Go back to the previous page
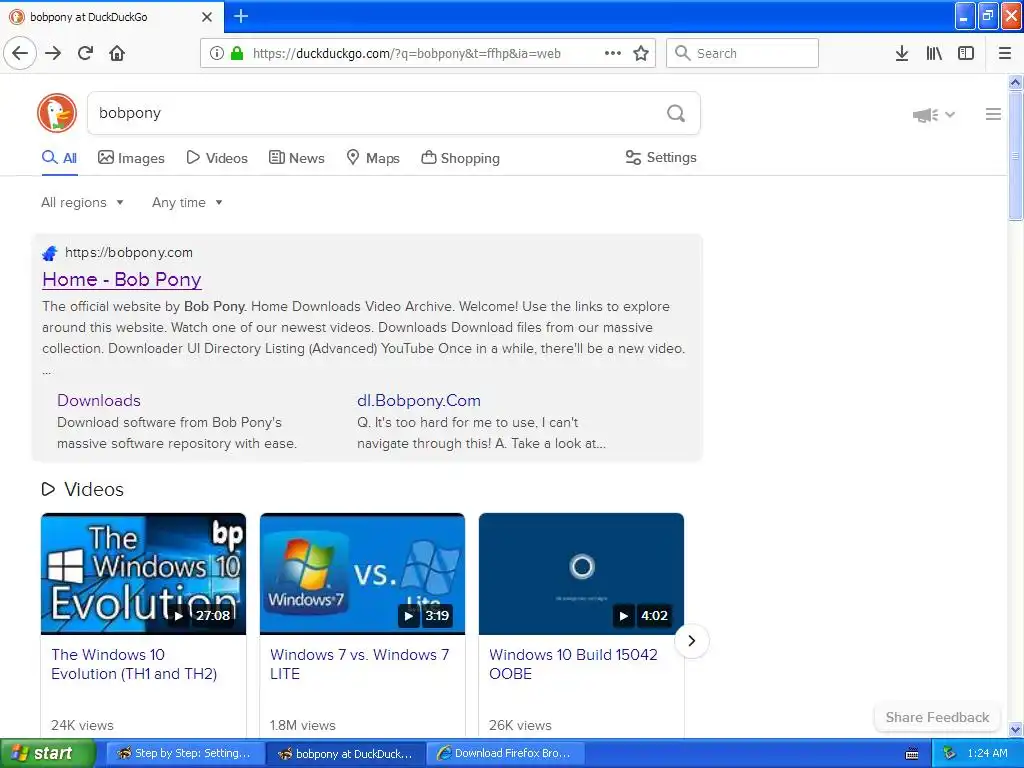1024x768 pixels. point(20,53)
